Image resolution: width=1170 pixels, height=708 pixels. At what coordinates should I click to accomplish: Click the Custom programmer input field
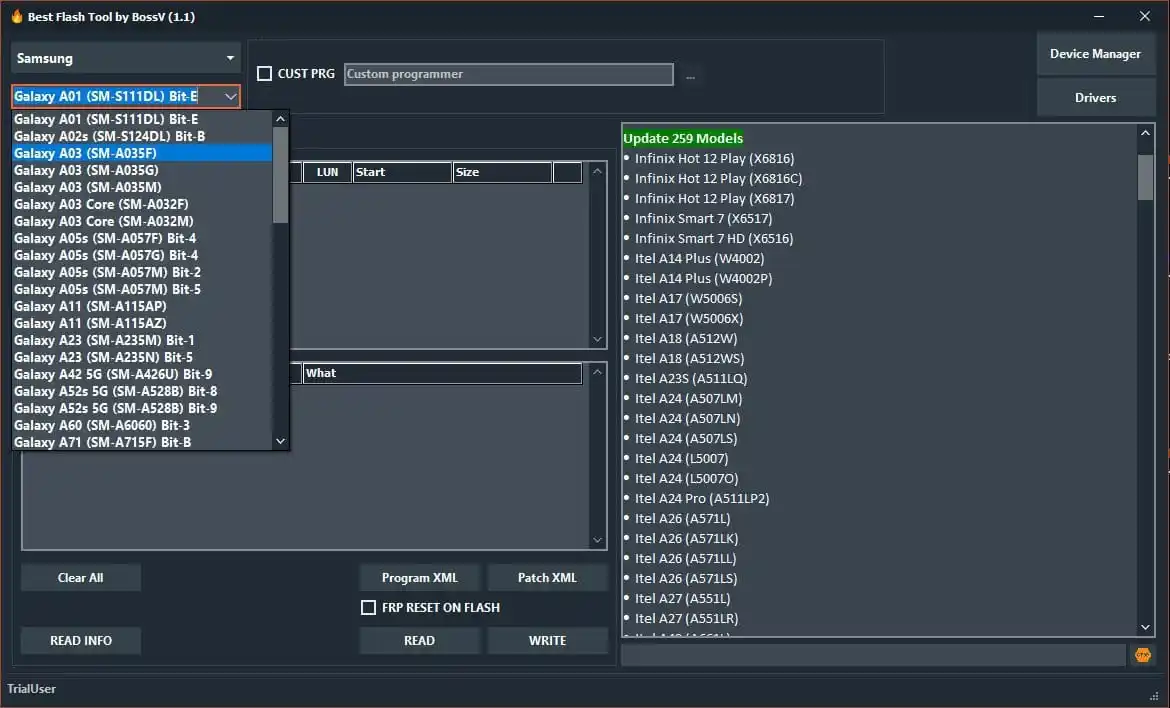[508, 74]
